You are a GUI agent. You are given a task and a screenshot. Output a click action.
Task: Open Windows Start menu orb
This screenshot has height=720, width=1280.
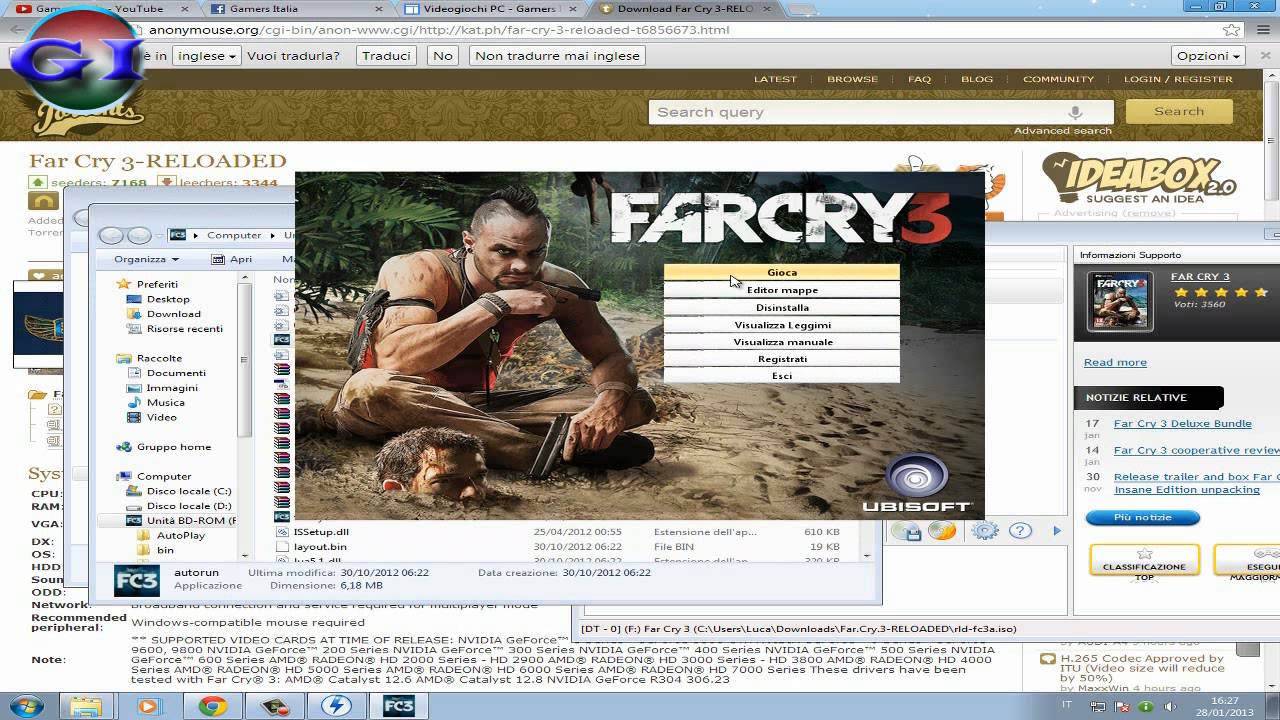27,706
